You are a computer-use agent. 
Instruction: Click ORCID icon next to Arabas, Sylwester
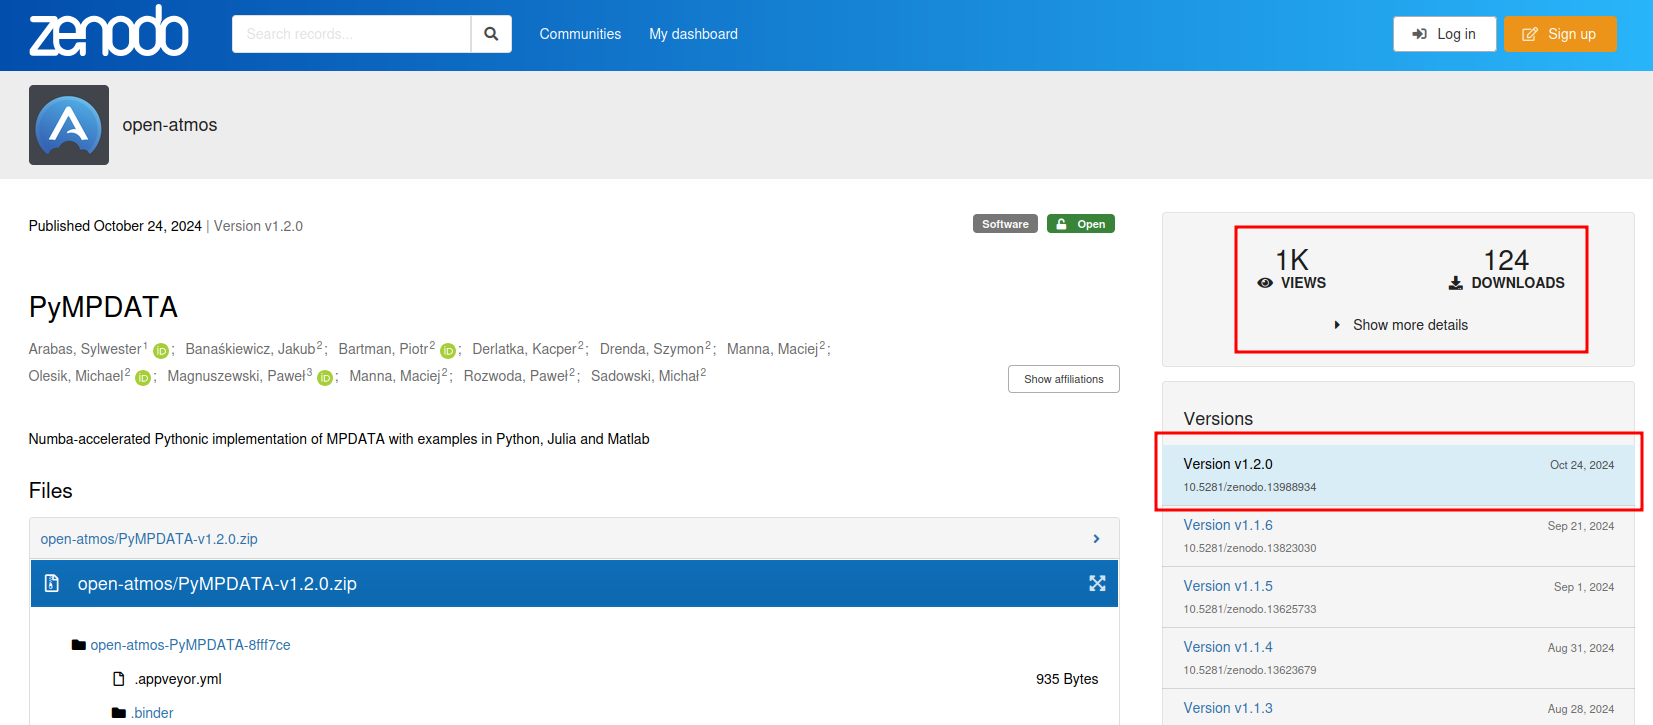tap(161, 351)
